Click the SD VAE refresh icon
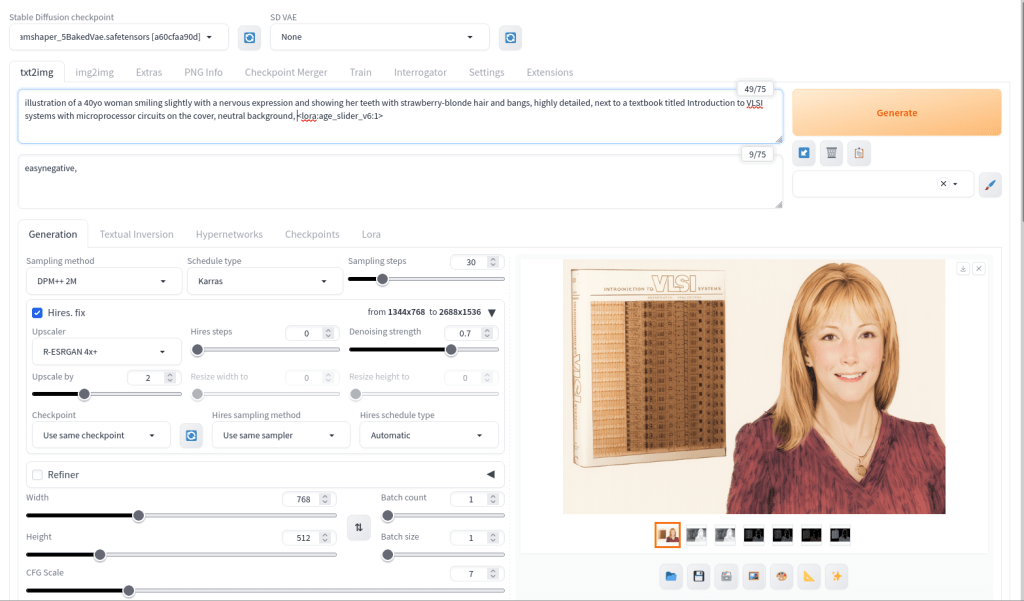This screenshot has height=601, width=1024. [510, 37]
